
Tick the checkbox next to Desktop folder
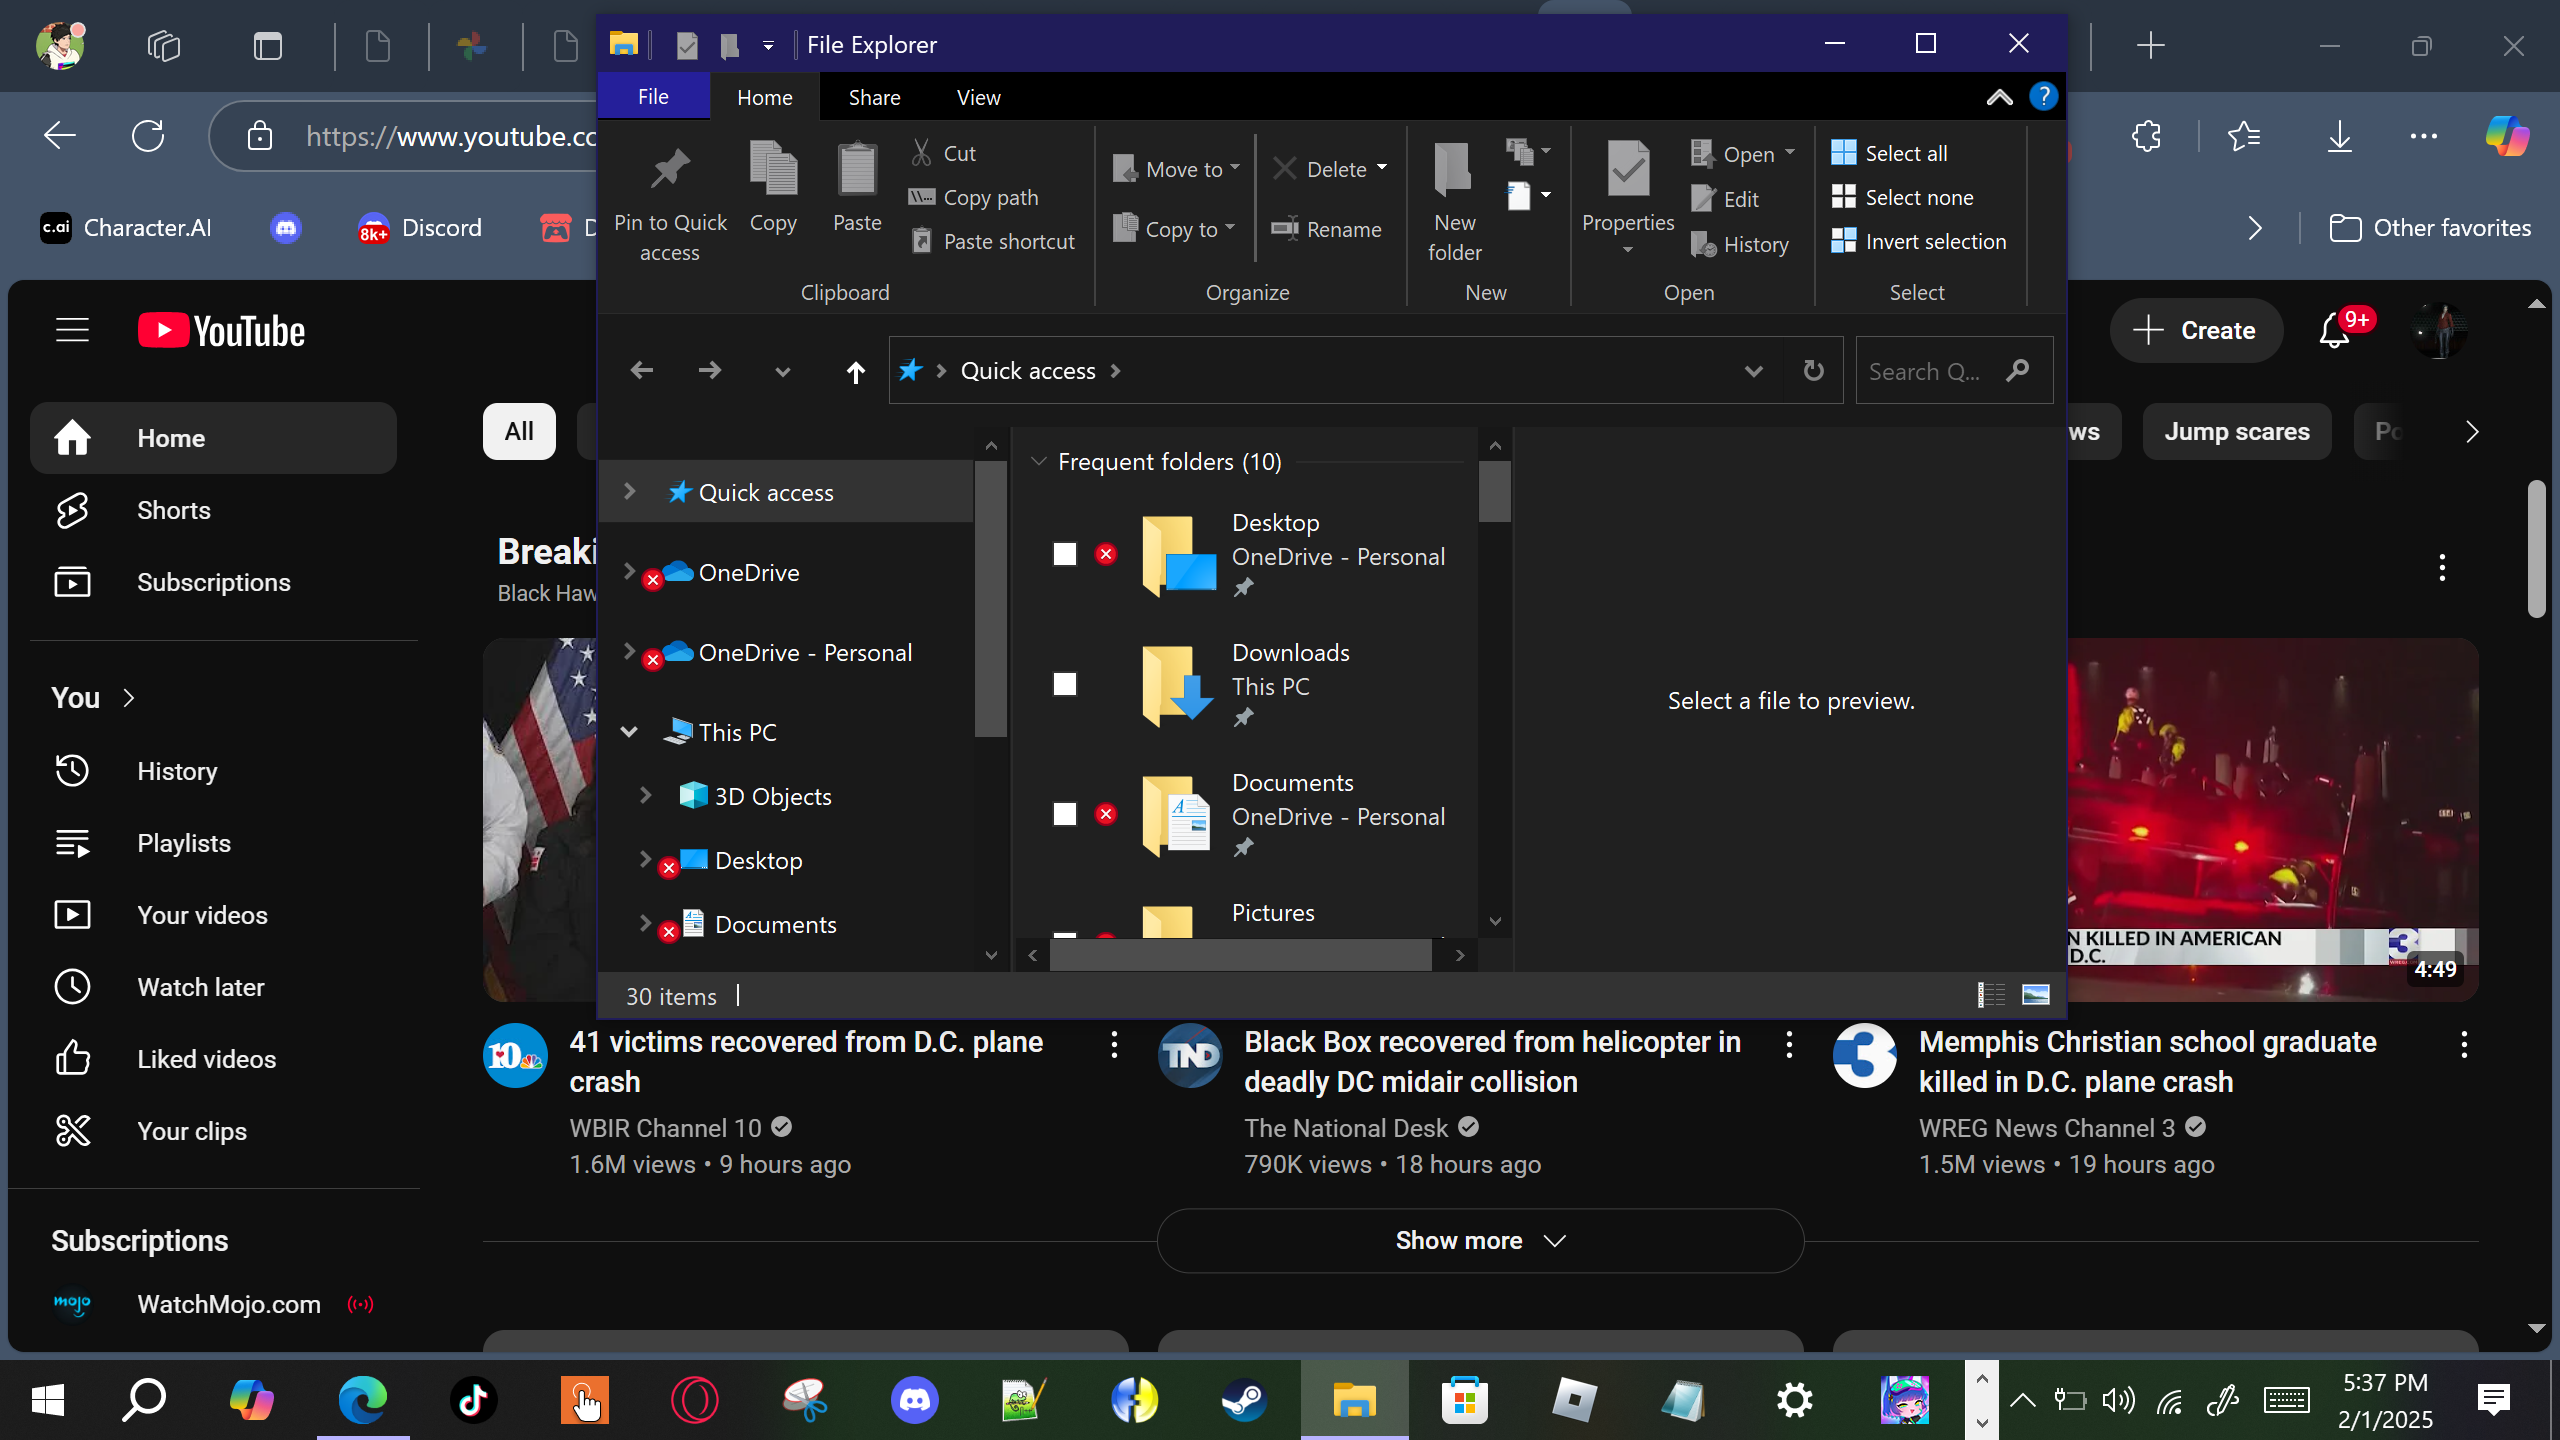pyautogui.click(x=1065, y=554)
